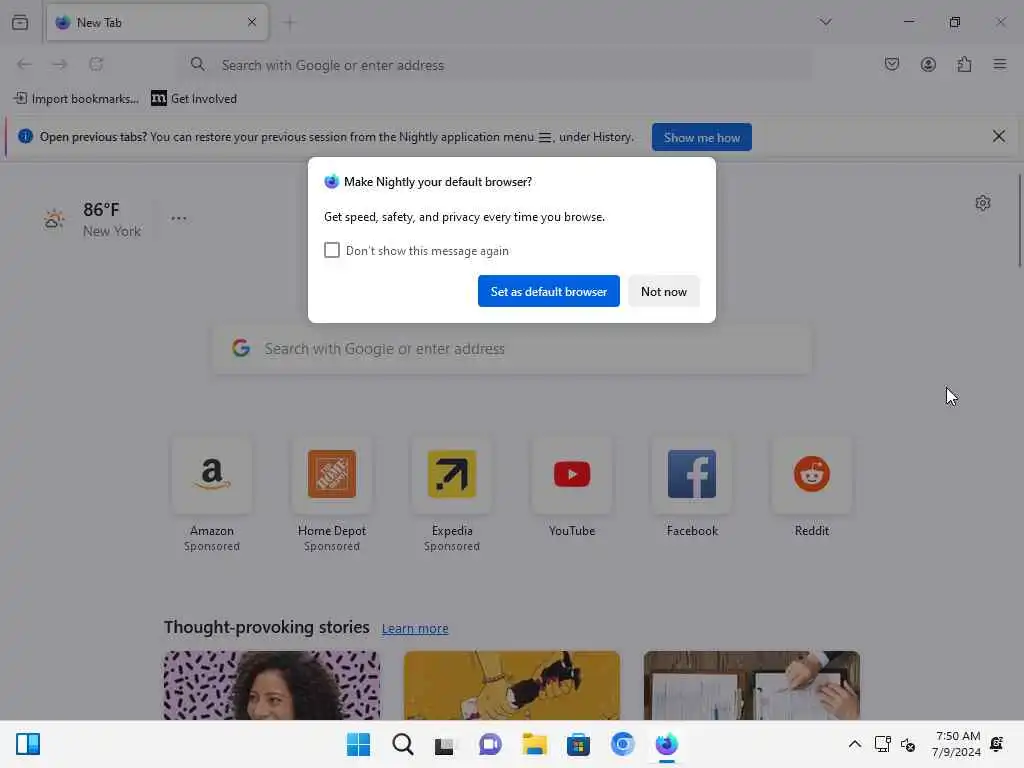
Task: Open the blue circular browser taskbar icon
Action: [x=622, y=744]
